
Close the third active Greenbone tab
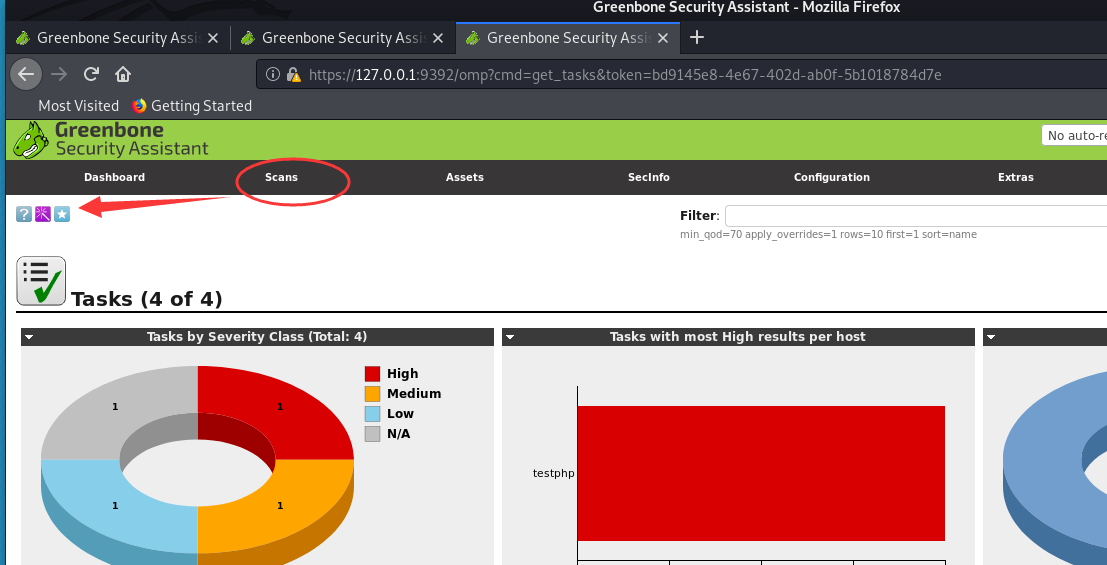[663, 38]
